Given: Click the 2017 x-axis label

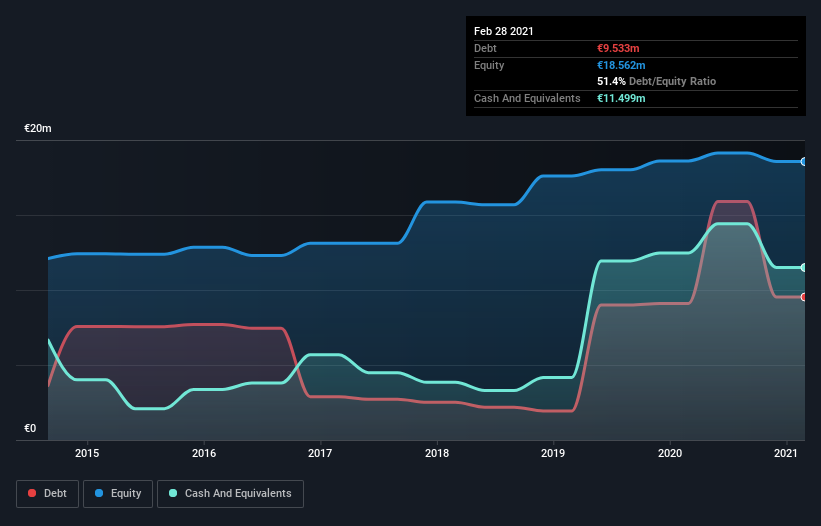Looking at the screenshot, I should click(320, 453).
